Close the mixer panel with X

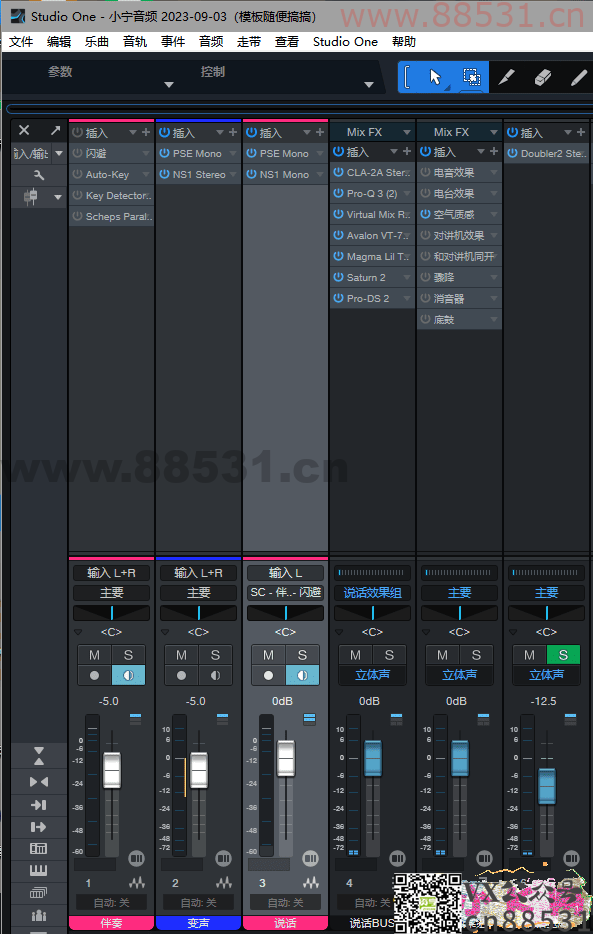24,130
